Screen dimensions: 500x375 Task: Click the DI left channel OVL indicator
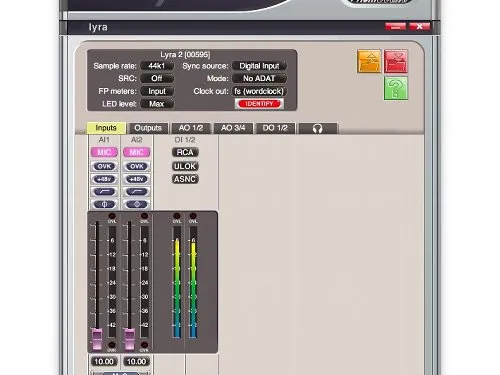[177, 216]
